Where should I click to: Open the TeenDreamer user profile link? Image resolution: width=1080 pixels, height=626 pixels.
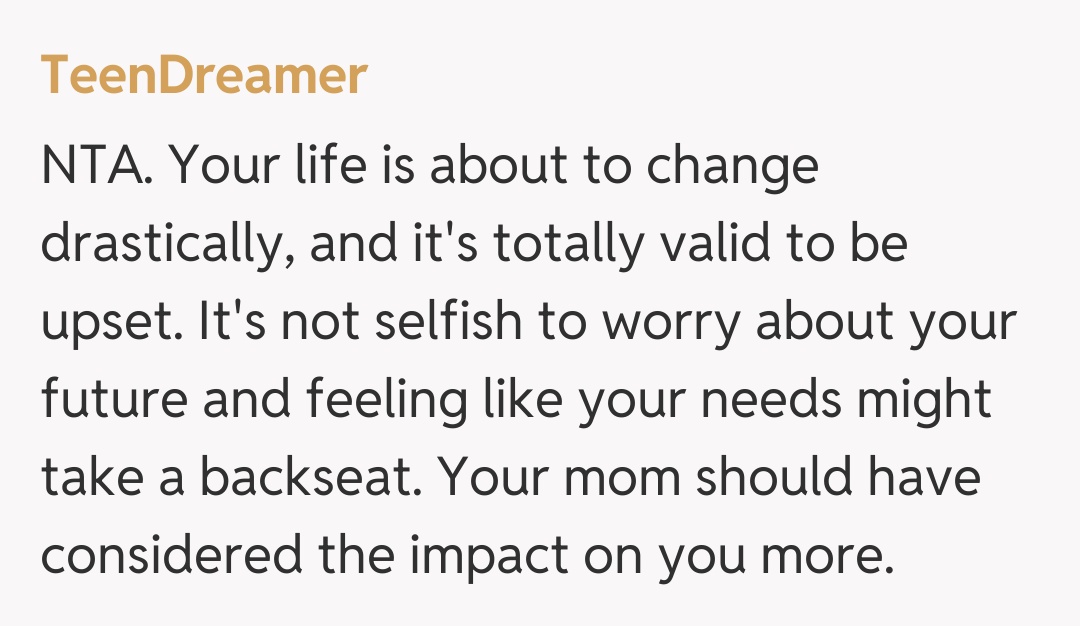(204, 76)
